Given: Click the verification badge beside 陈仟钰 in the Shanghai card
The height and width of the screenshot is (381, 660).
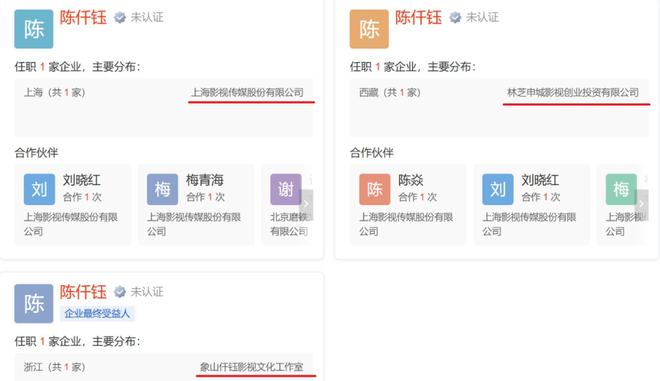Looking at the screenshot, I should pyautogui.click(x=120, y=18).
